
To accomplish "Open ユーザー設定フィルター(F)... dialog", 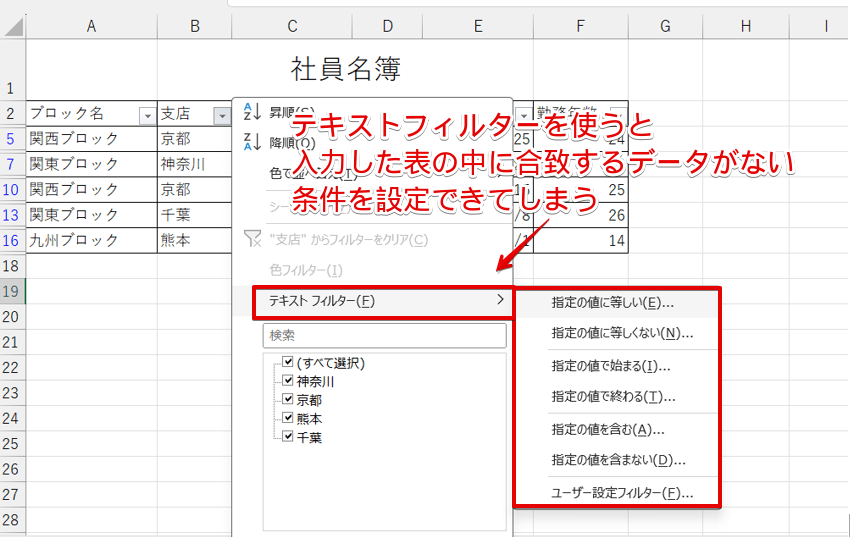I will (x=618, y=493).
